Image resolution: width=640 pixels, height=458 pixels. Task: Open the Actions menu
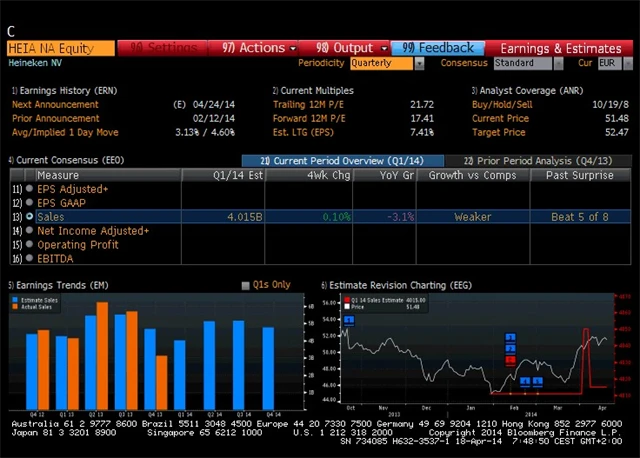coord(259,47)
